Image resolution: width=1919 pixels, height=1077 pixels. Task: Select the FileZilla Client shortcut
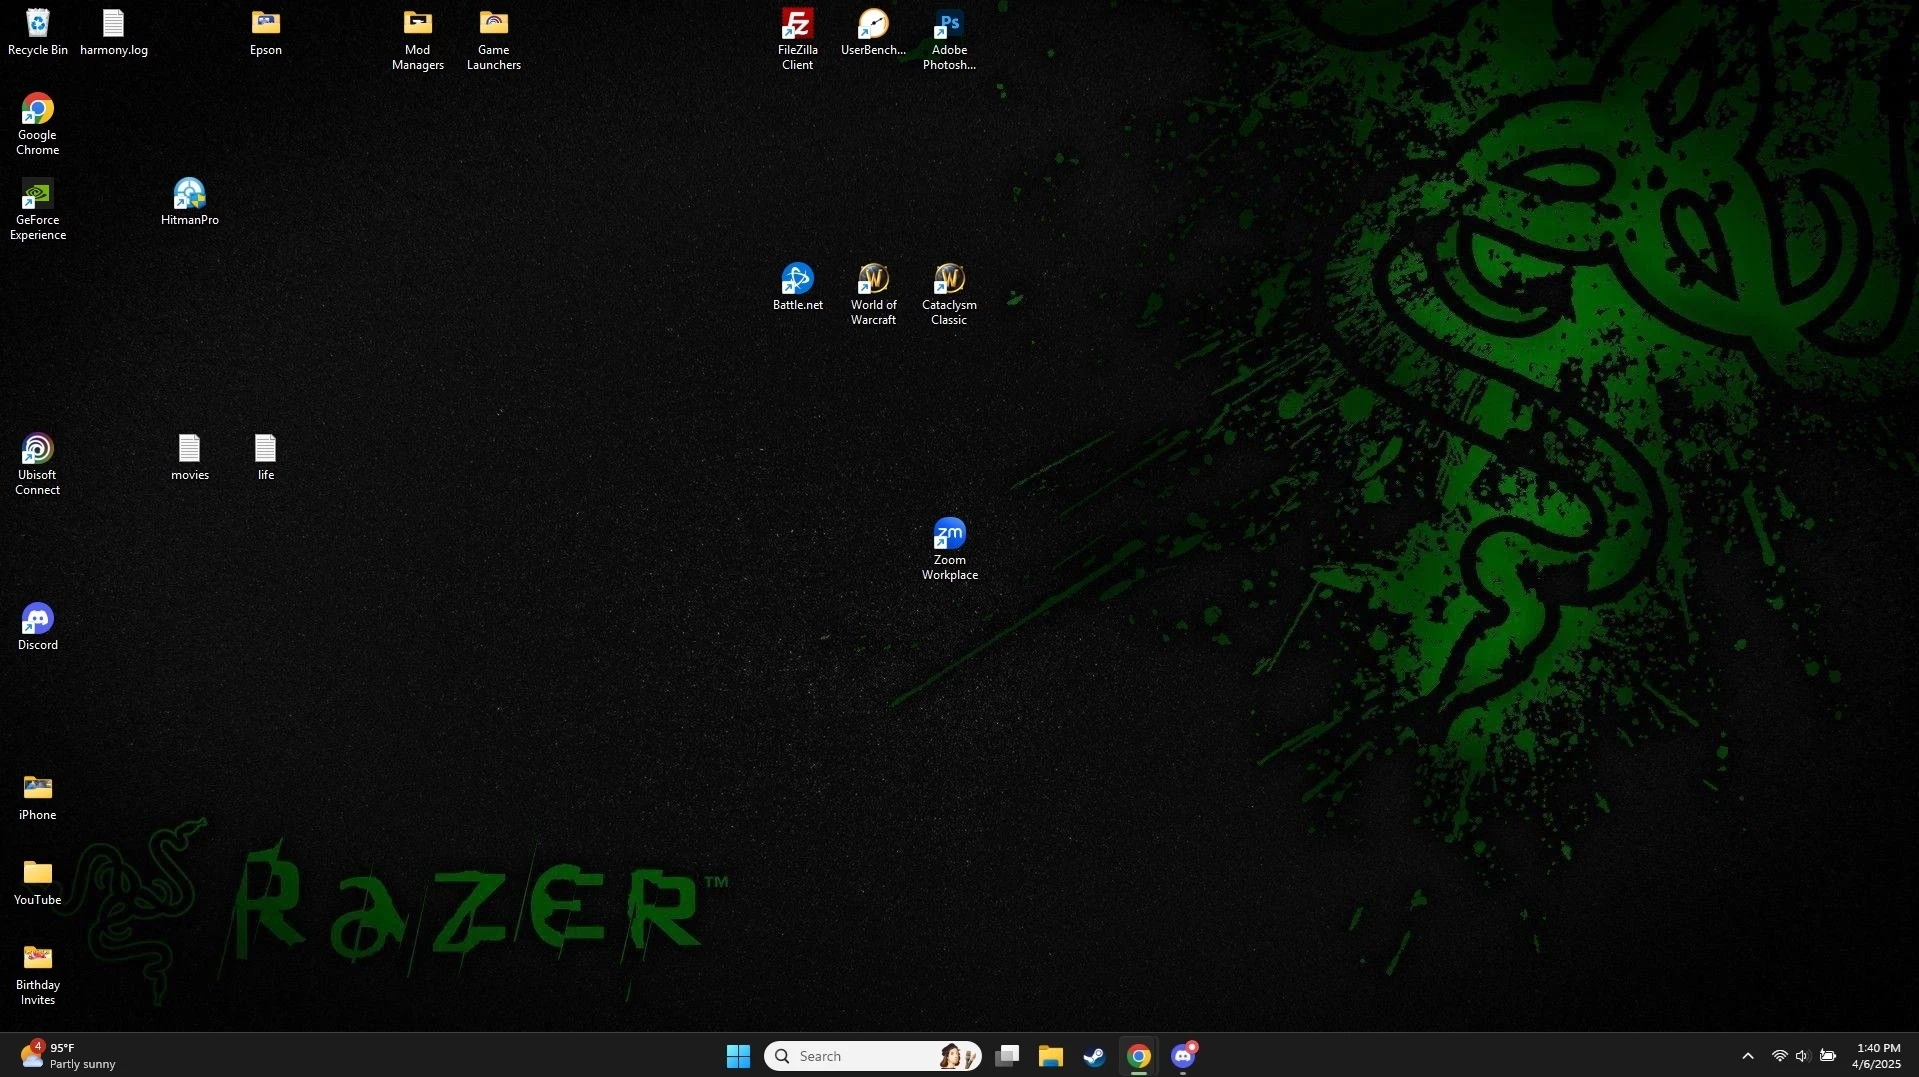pos(797,40)
